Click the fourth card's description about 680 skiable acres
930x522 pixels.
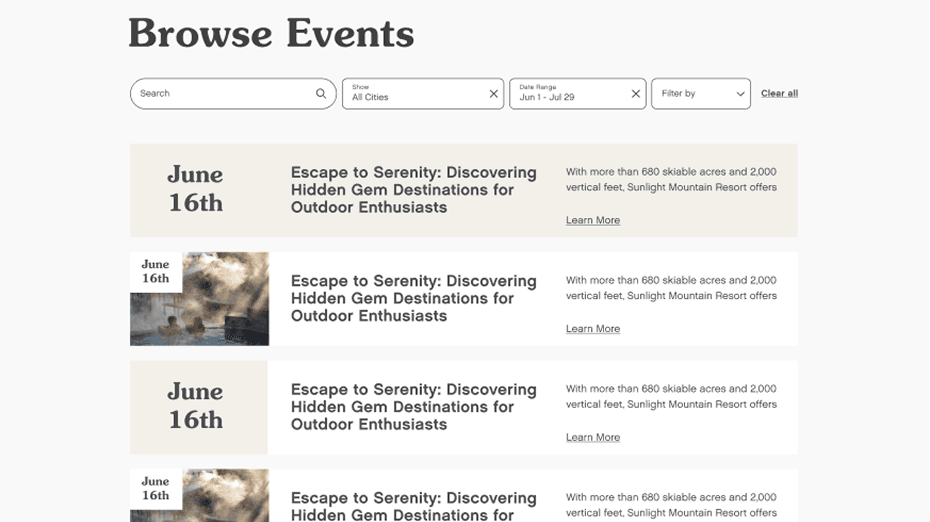(x=671, y=505)
